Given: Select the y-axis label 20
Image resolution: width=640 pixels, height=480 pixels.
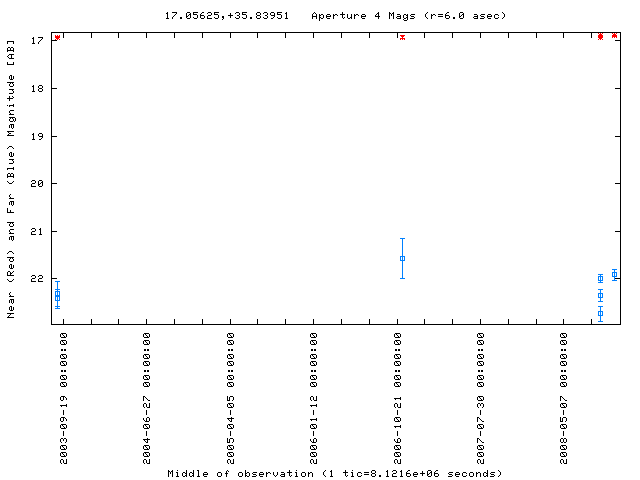Looking at the screenshot, I should pyautogui.click(x=37, y=184).
